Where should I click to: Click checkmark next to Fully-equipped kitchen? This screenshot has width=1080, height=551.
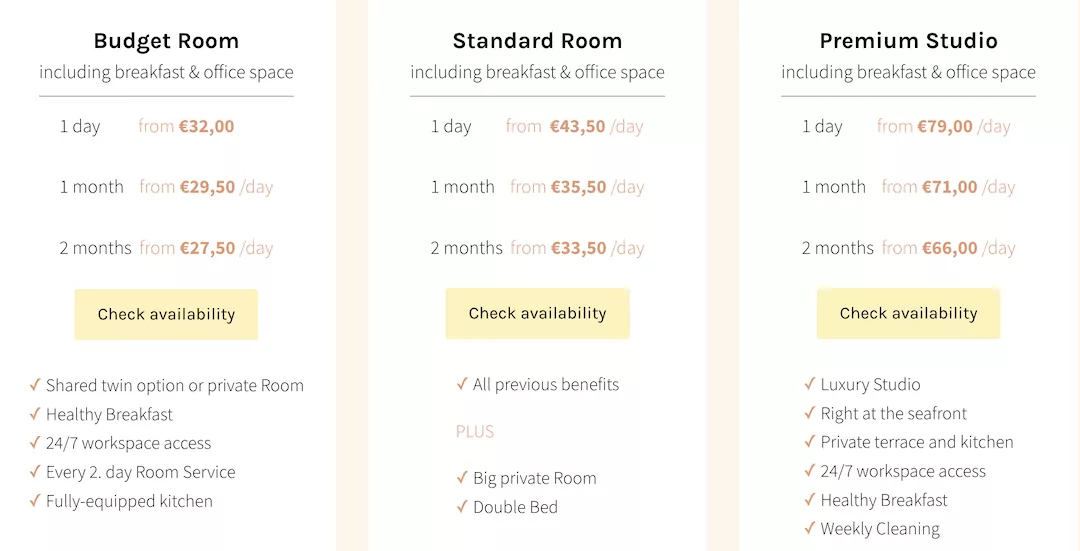(35, 501)
